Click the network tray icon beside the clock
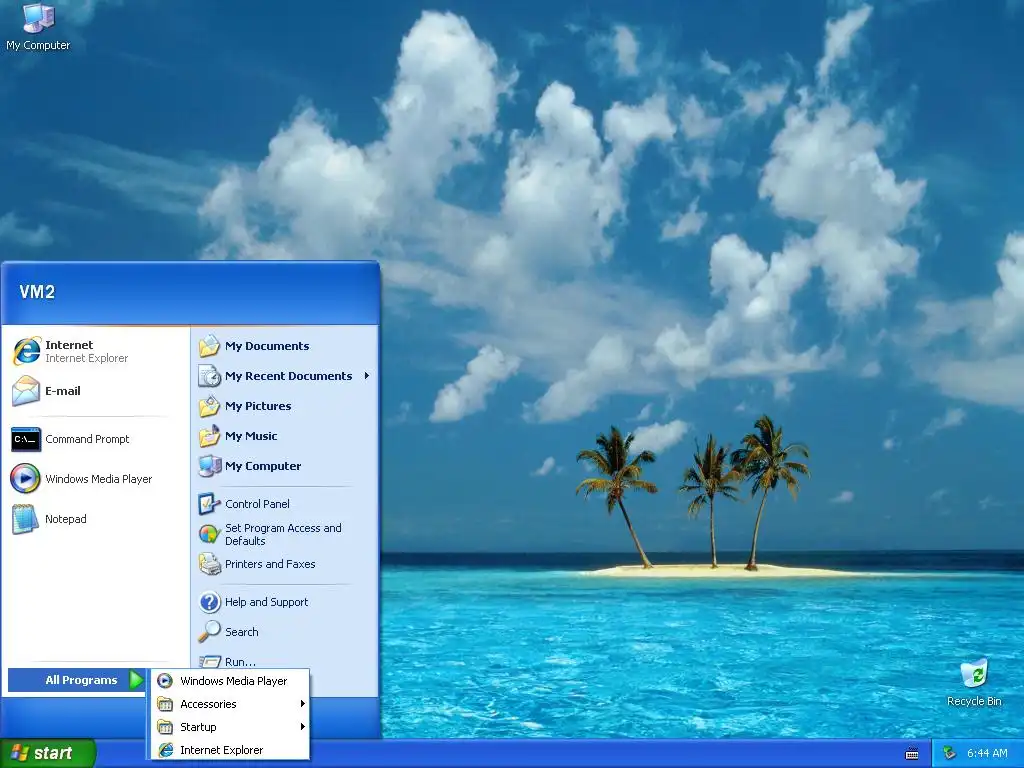Screen dimensions: 1024x768 (949, 754)
